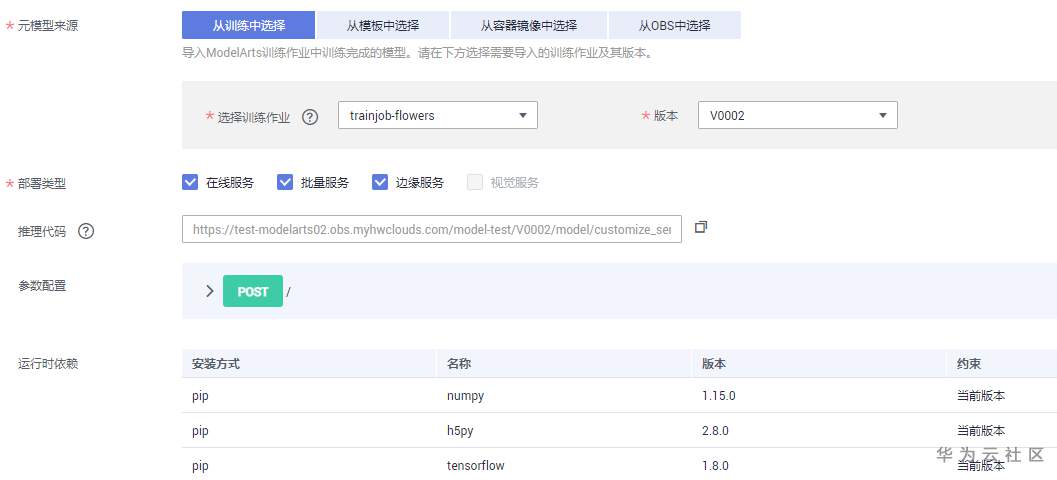Click the inference code URL input field
The width and height of the screenshot is (1057, 480).
pyautogui.click(x=431, y=229)
